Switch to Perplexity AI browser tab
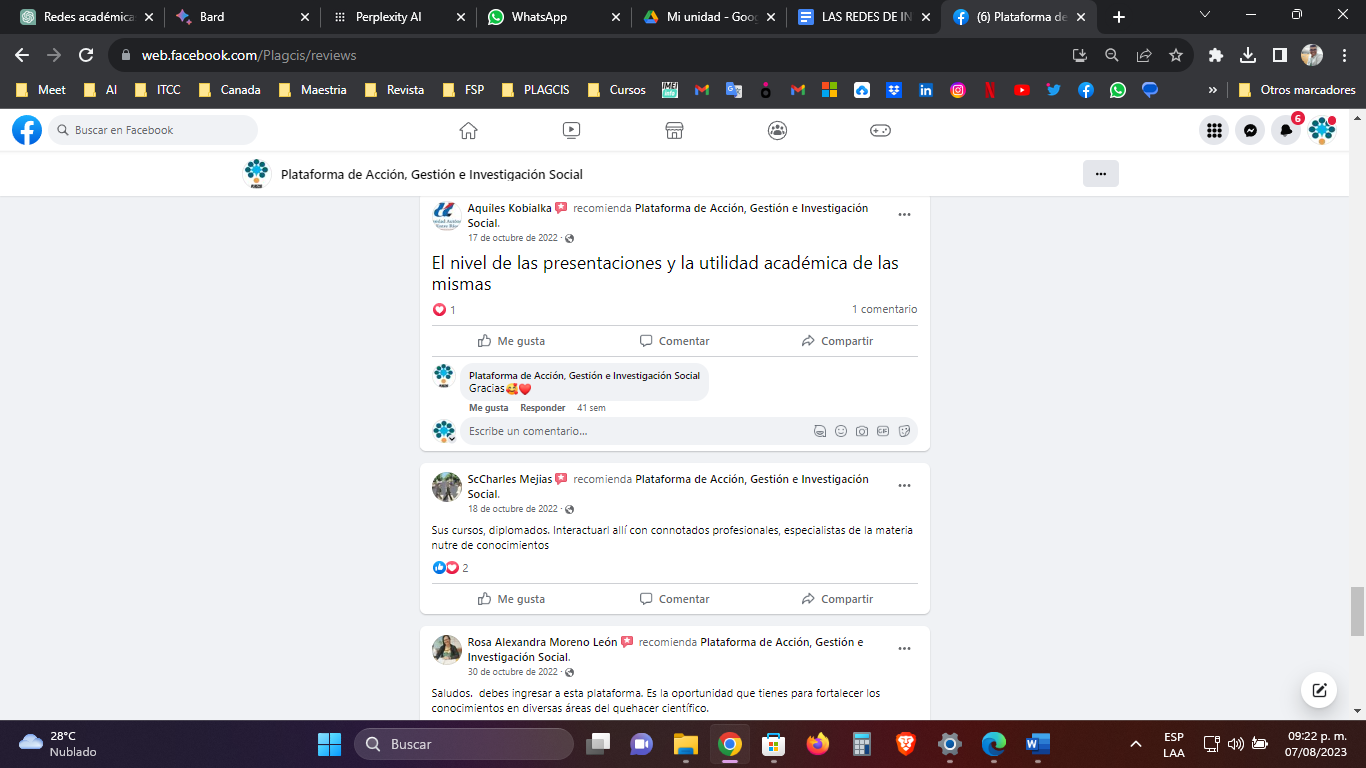 pyautogui.click(x=399, y=17)
